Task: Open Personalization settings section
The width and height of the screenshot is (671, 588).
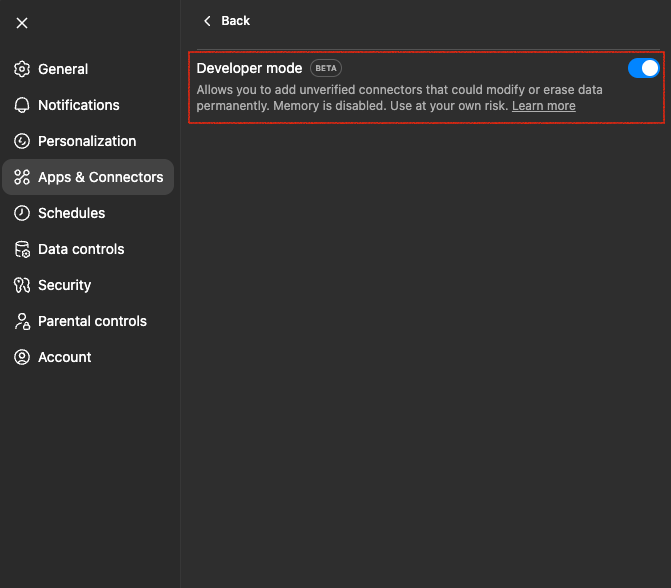Action: coord(88,141)
